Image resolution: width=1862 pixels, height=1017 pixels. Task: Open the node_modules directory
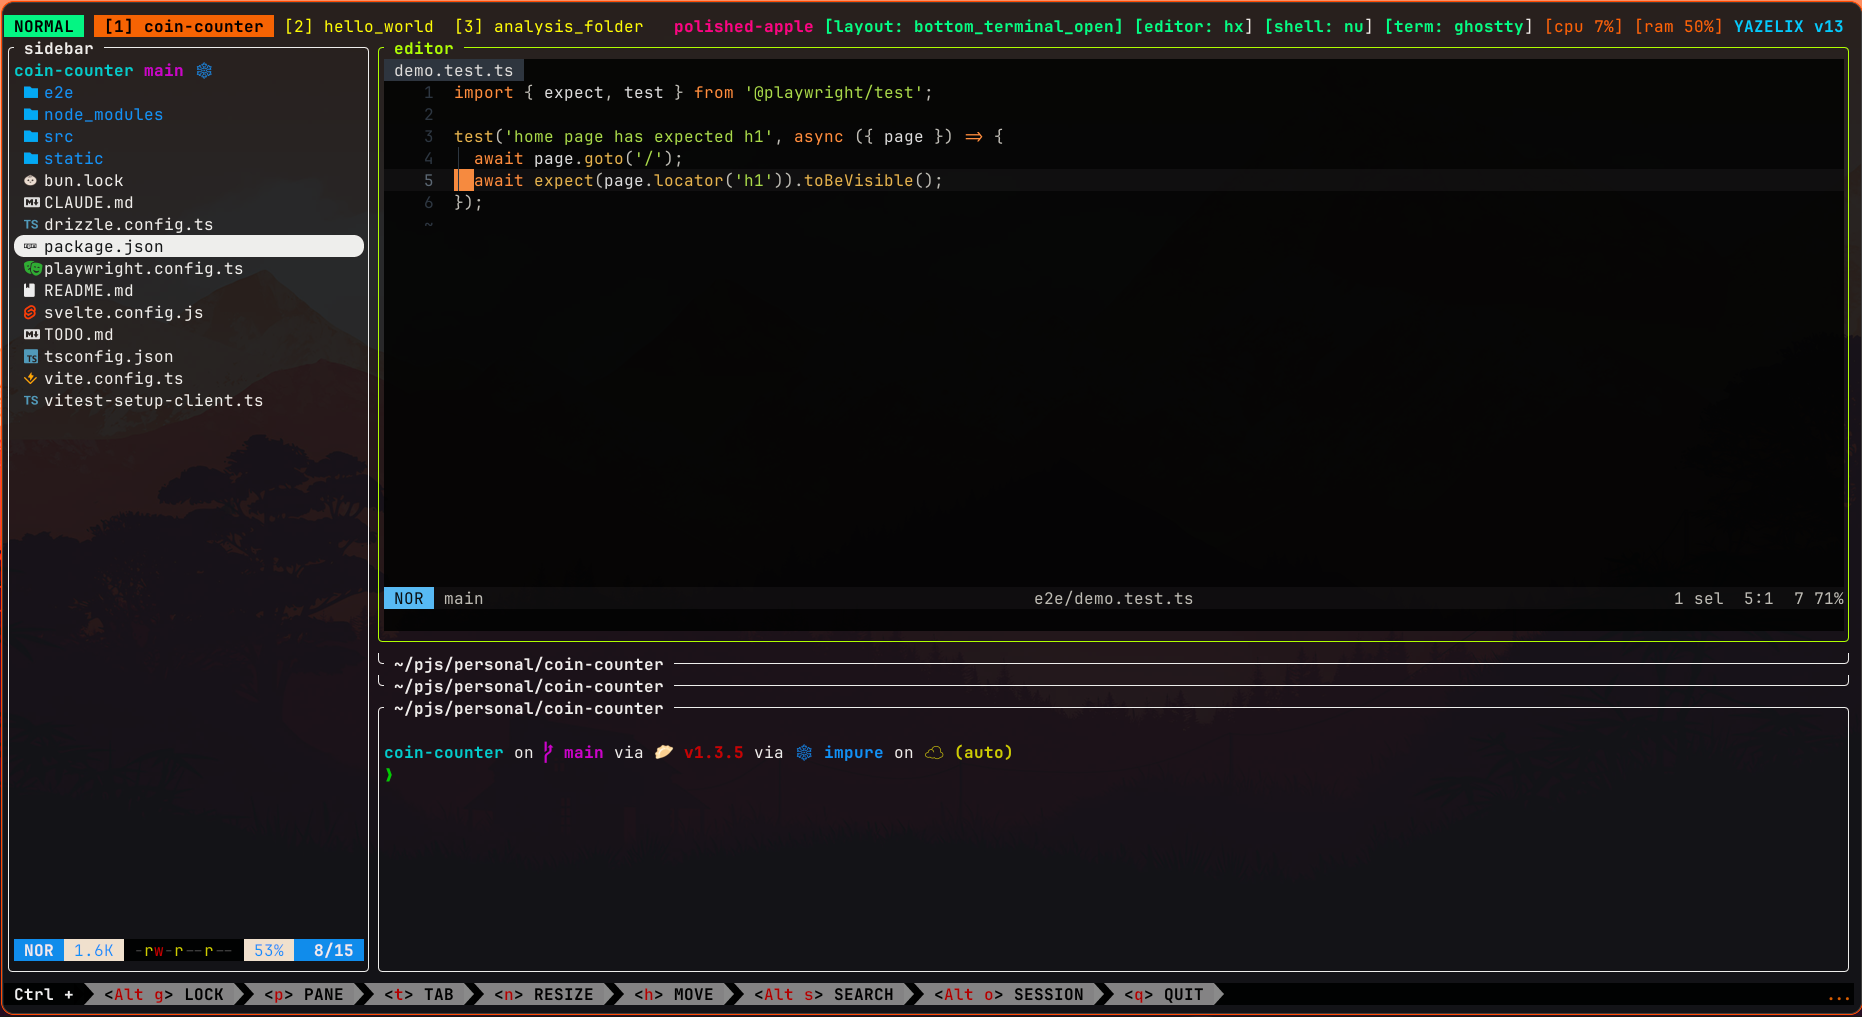[x=103, y=115]
